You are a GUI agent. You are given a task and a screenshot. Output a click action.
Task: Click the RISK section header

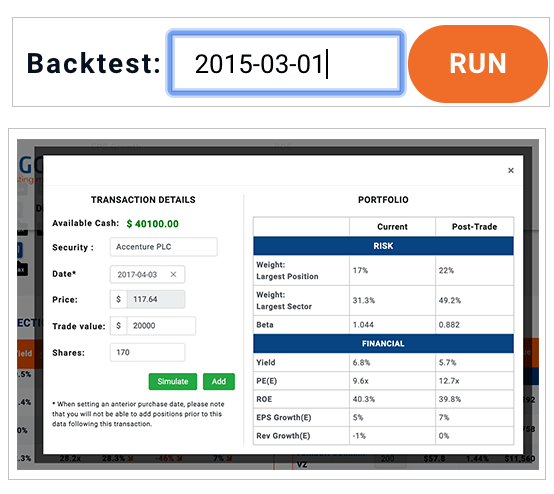point(383,246)
